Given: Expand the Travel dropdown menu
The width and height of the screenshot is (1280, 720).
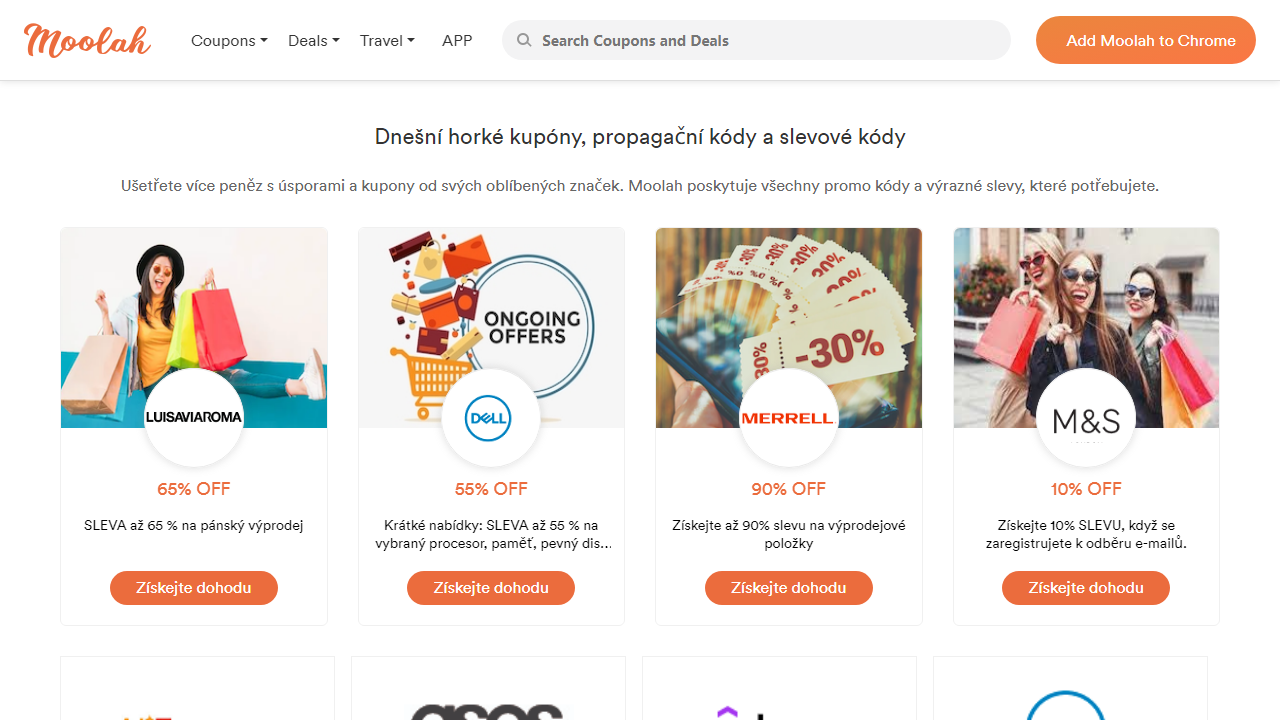Looking at the screenshot, I should (387, 41).
